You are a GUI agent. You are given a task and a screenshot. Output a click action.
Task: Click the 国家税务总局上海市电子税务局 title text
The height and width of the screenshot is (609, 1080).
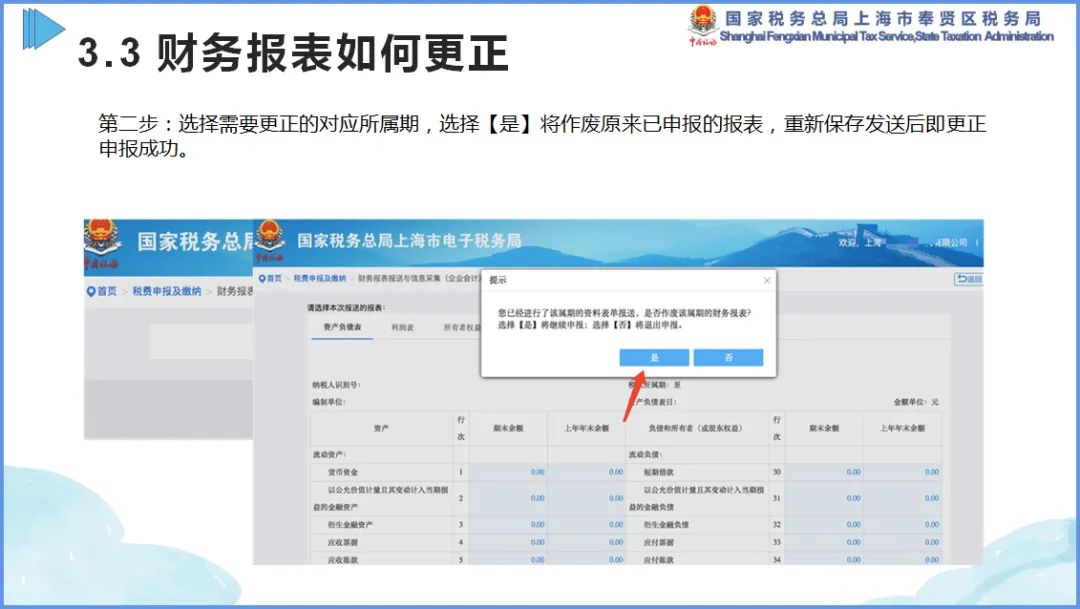click(x=409, y=240)
